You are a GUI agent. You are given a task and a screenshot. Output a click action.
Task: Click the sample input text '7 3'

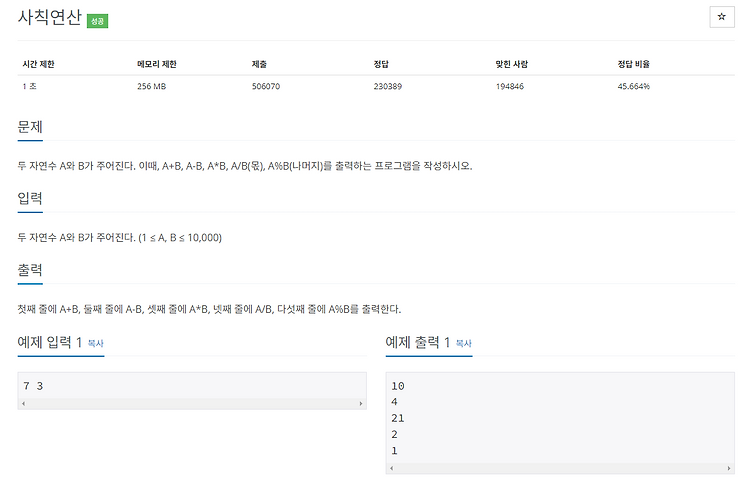pos(33,386)
